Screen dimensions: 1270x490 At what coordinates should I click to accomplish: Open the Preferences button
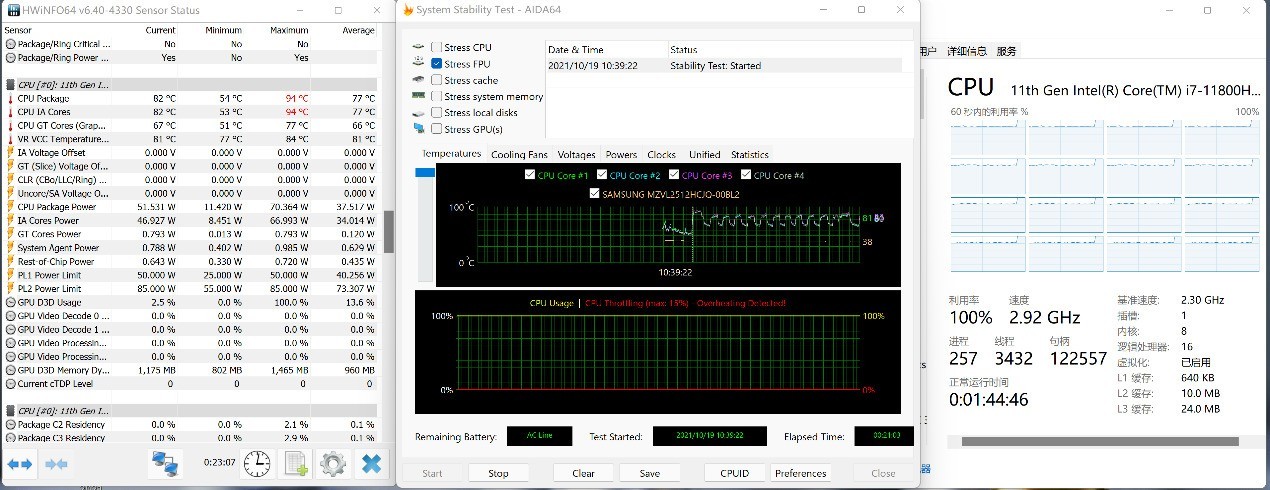point(800,473)
